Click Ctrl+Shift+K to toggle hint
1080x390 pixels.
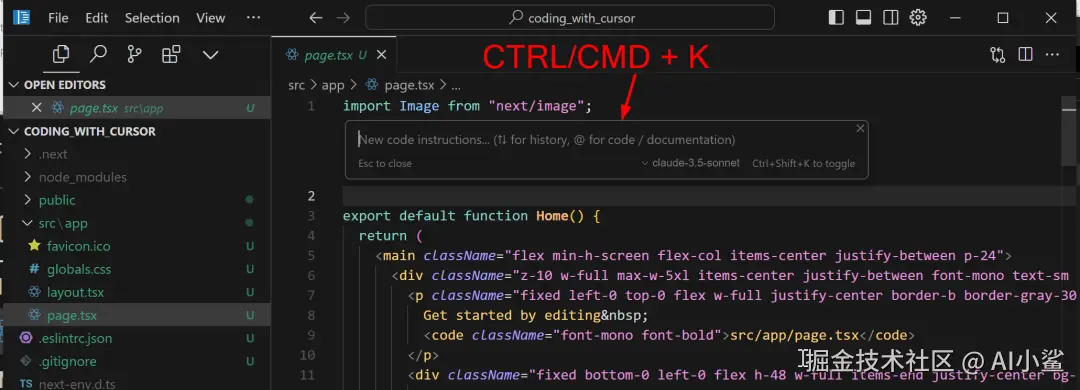coord(803,163)
